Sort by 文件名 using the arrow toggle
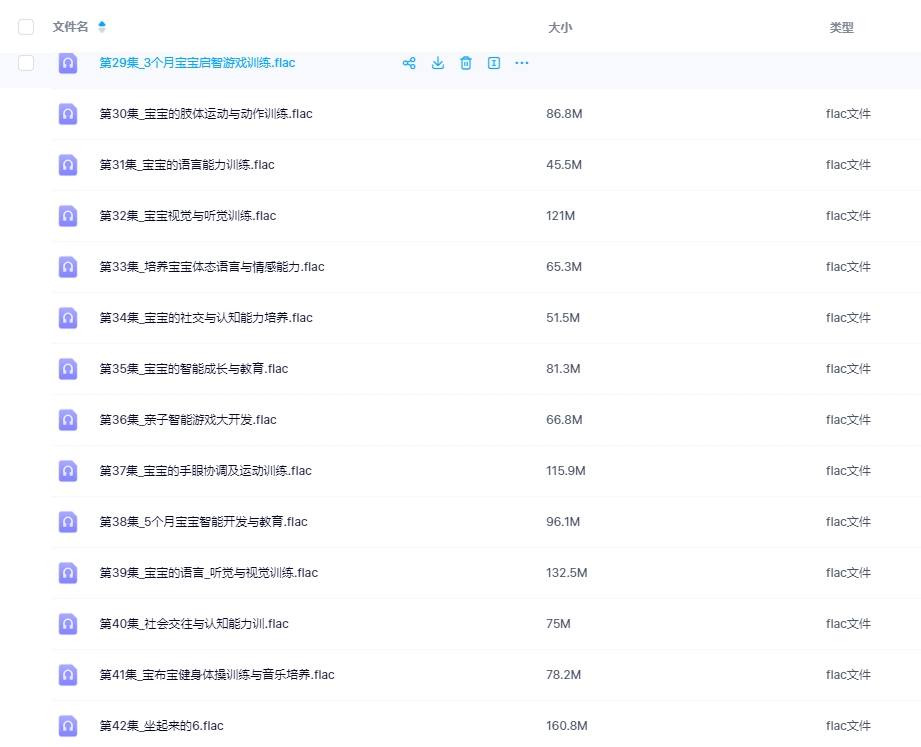 click(102, 26)
